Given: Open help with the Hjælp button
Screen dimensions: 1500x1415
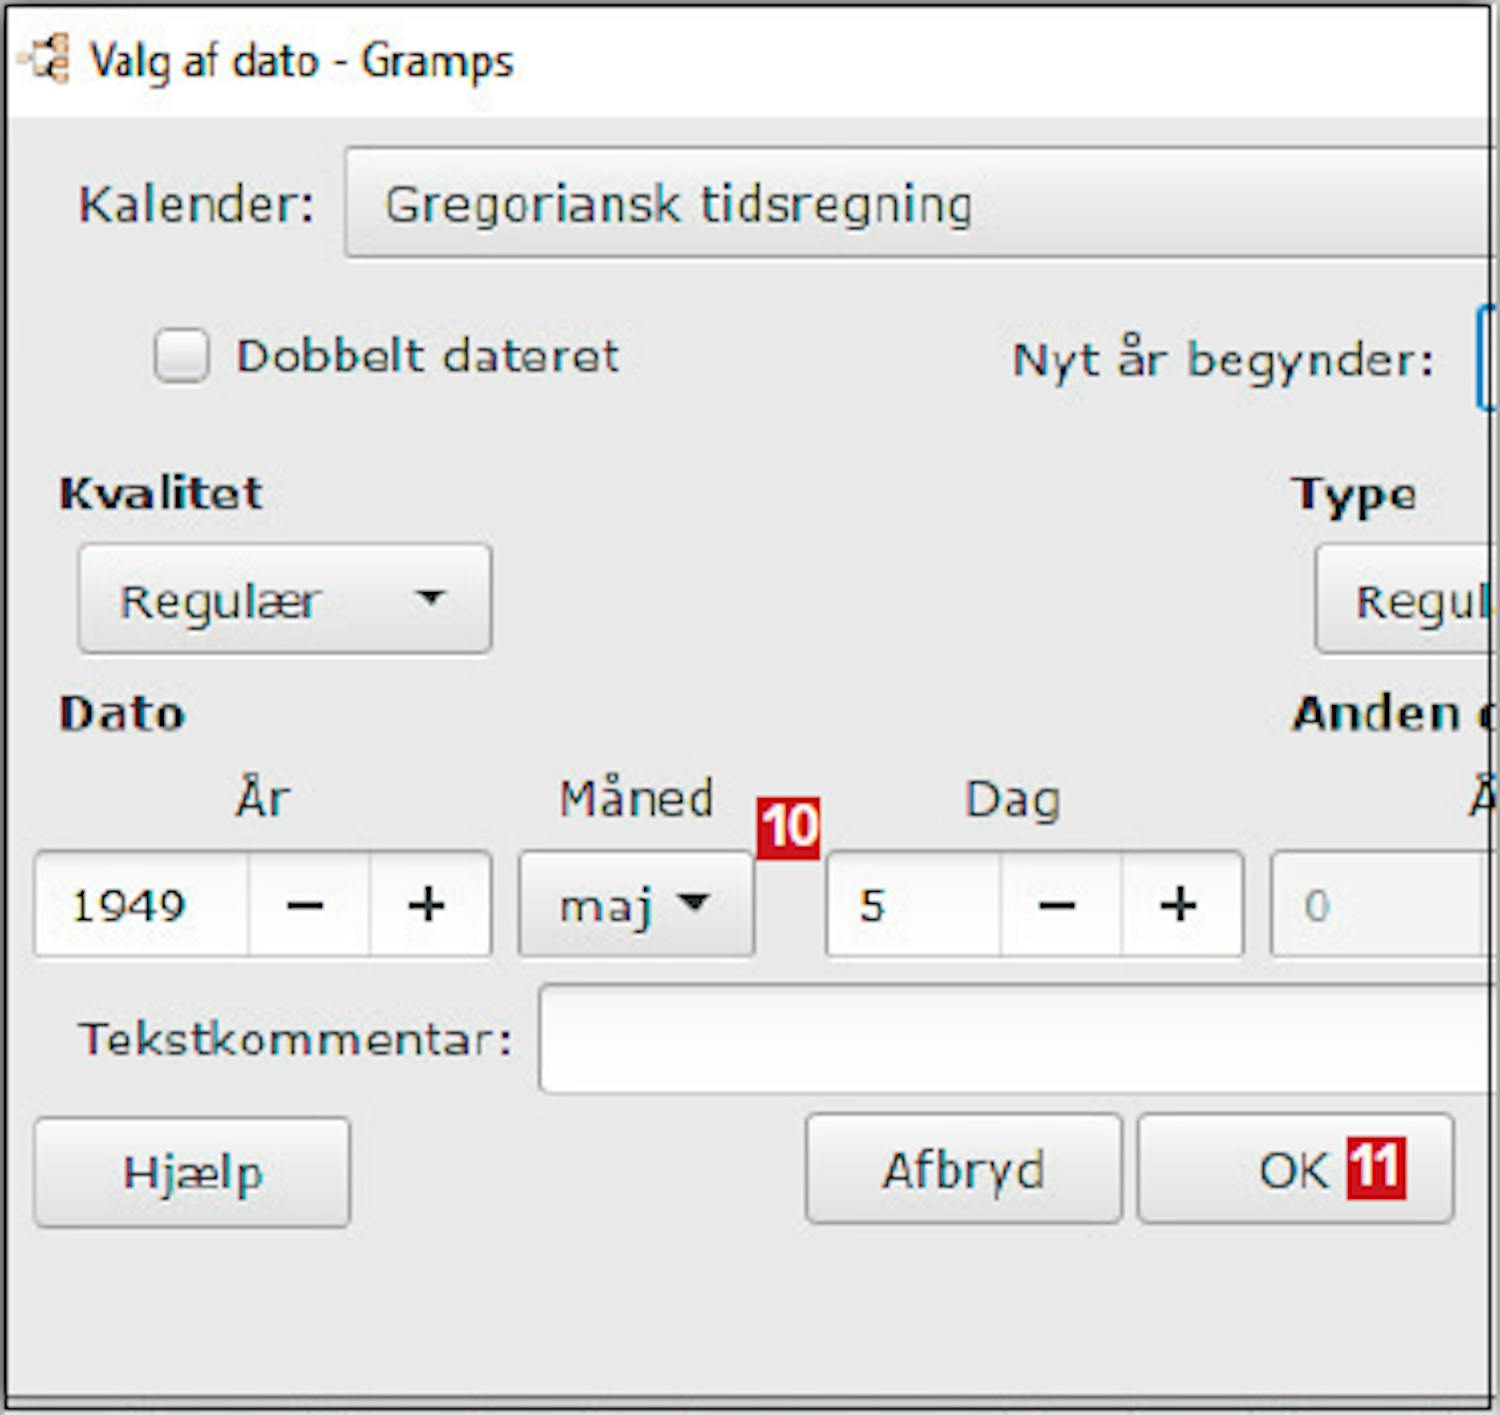Looking at the screenshot, I should (x=192, y=1172).
